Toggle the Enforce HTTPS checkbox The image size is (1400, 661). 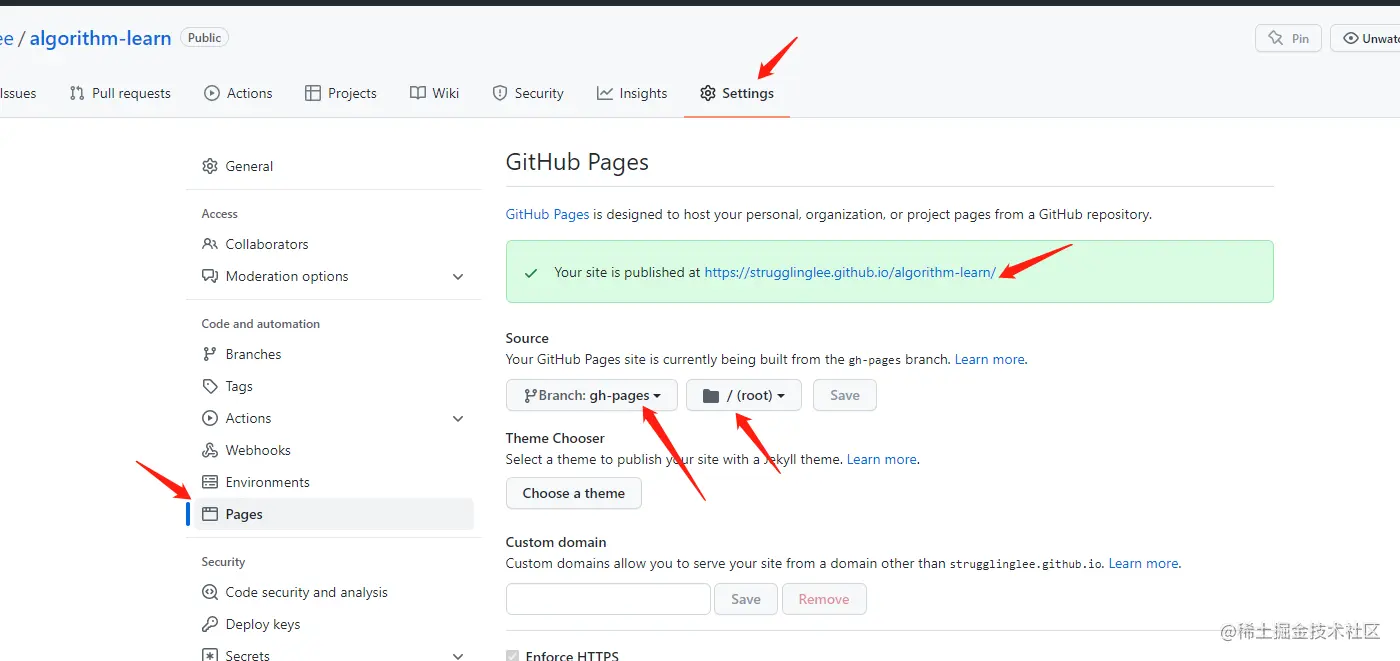click(x=513, y=656)
